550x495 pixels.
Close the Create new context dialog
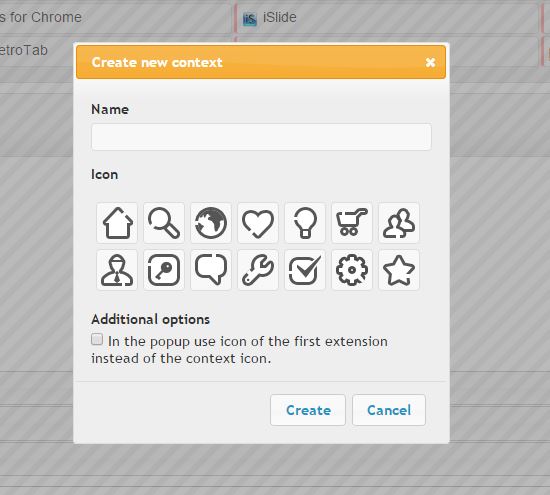[x=430, y=62]
